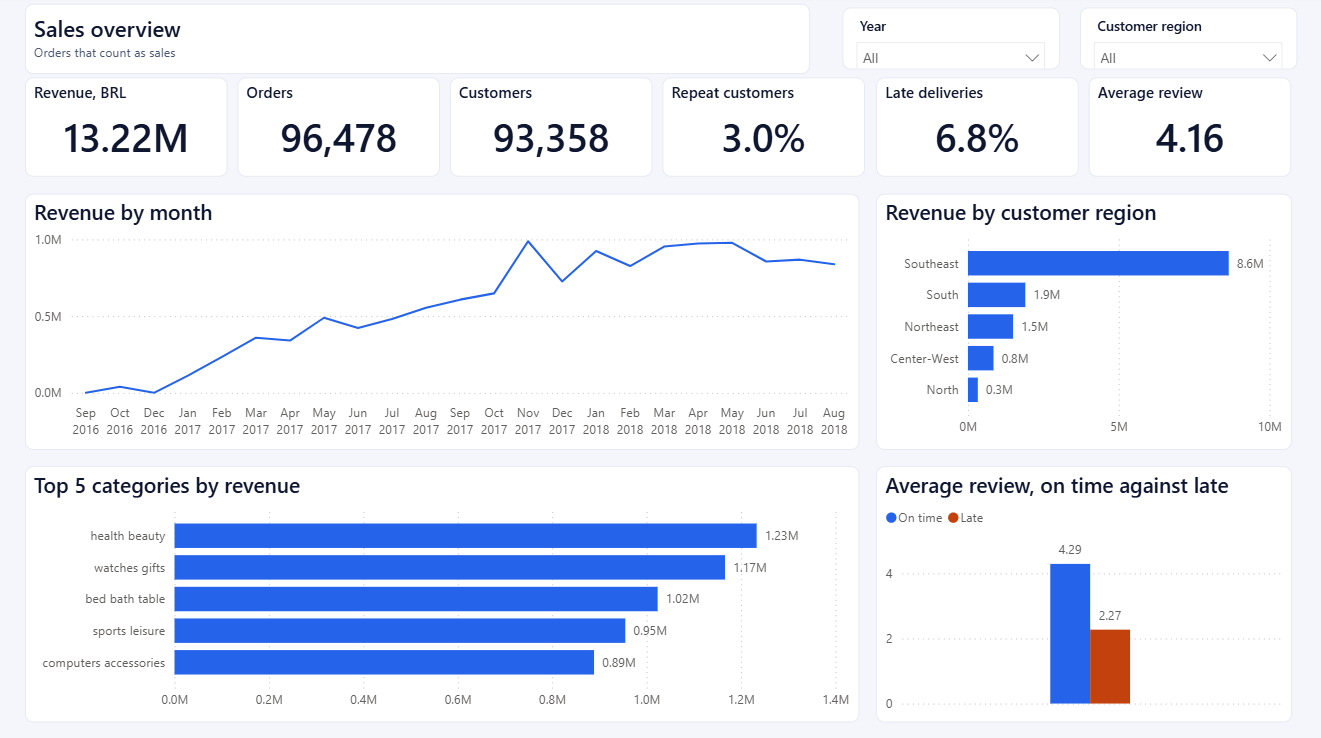Image resolution: width=1321 pixels, height=738 pixels.
Task: Select the Southeast revenue bar
Action: click(1098, 263)
